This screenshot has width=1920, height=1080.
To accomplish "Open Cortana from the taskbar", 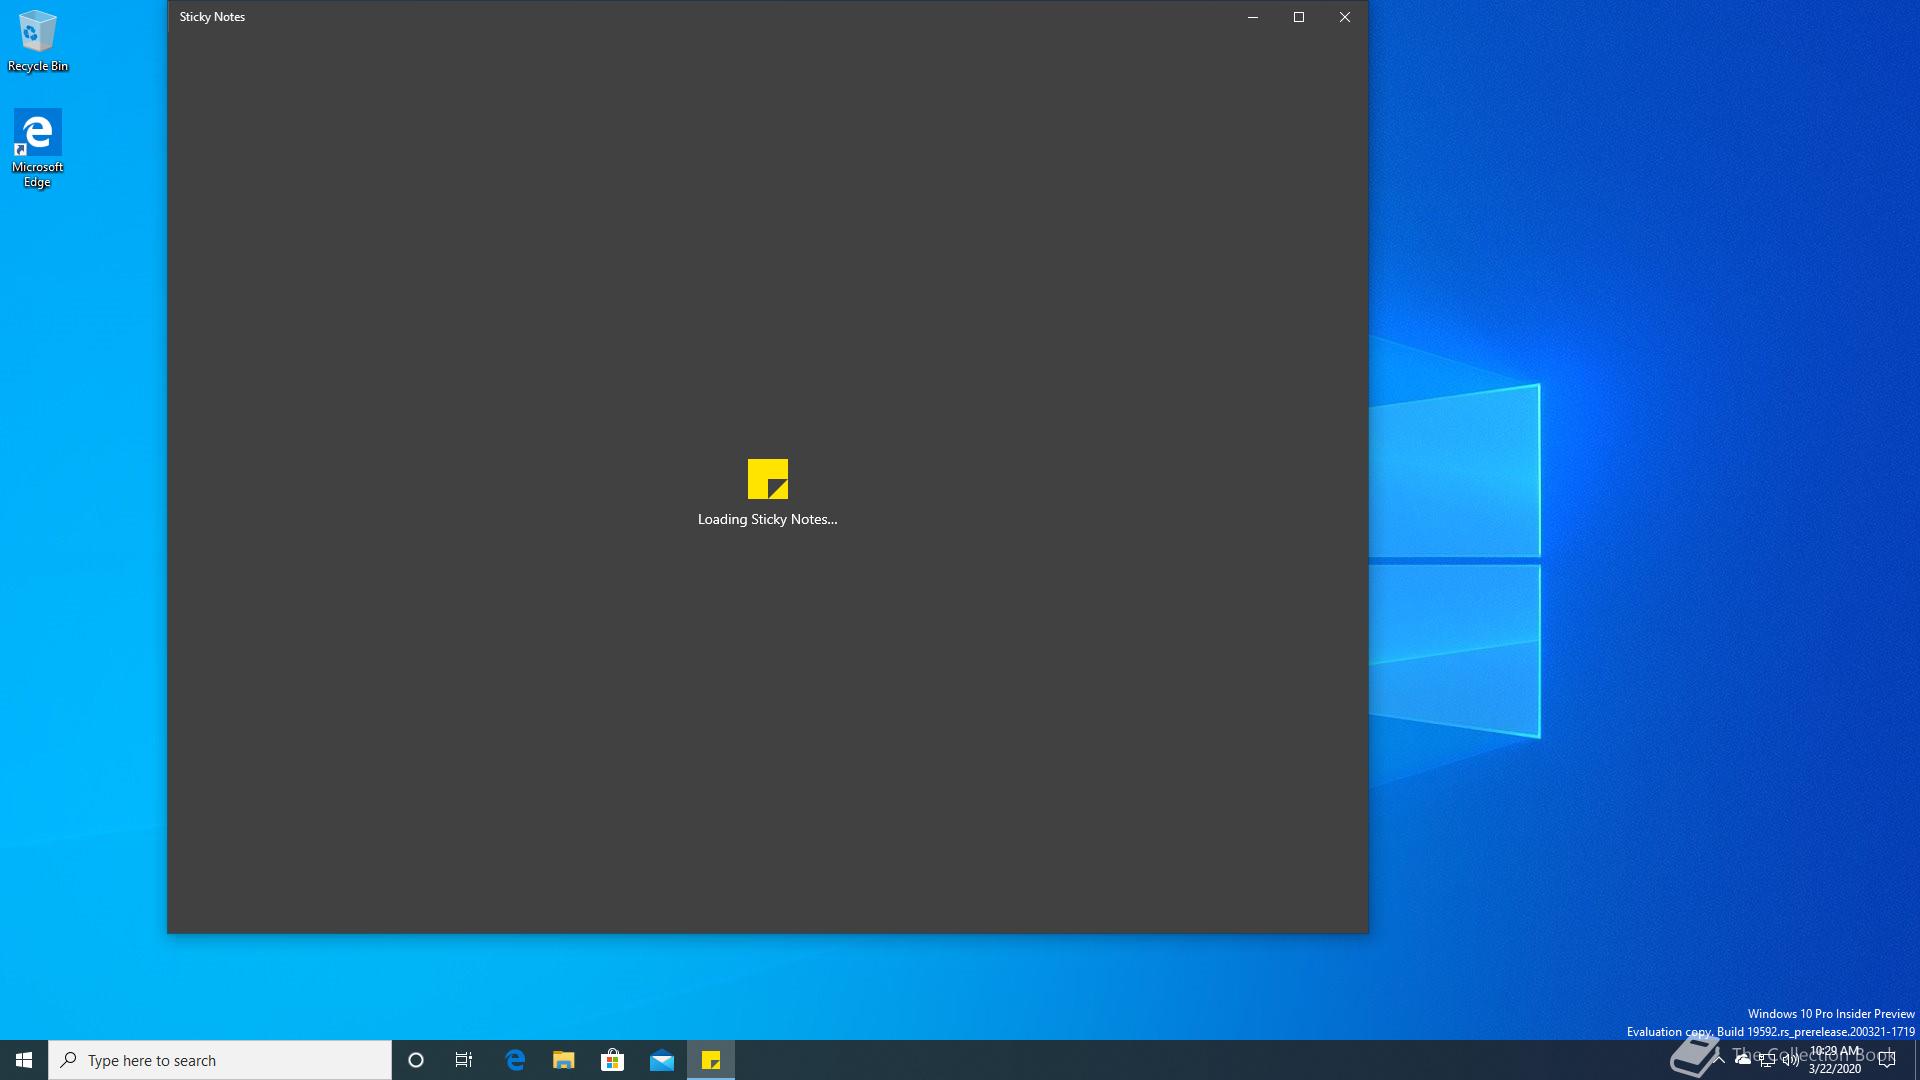I will [x=416, y=1060].
